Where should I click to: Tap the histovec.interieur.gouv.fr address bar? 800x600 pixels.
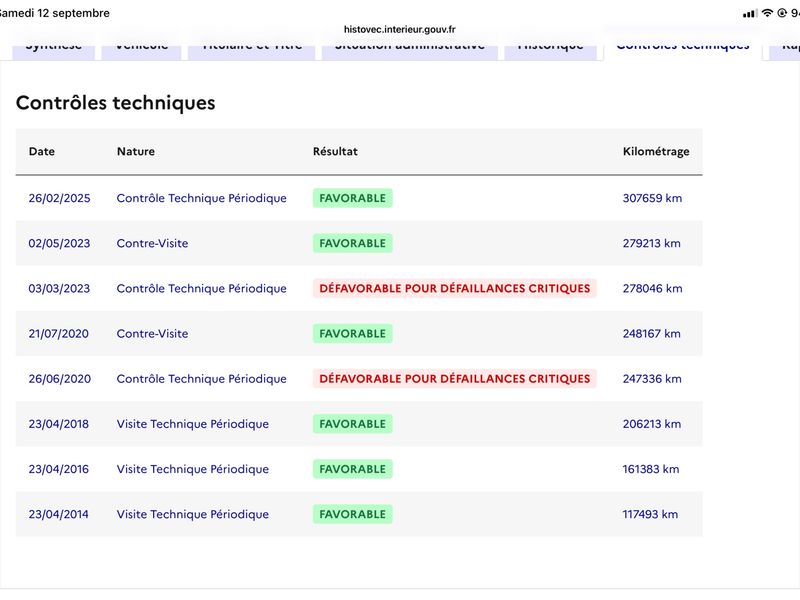[x=399, y=29]
